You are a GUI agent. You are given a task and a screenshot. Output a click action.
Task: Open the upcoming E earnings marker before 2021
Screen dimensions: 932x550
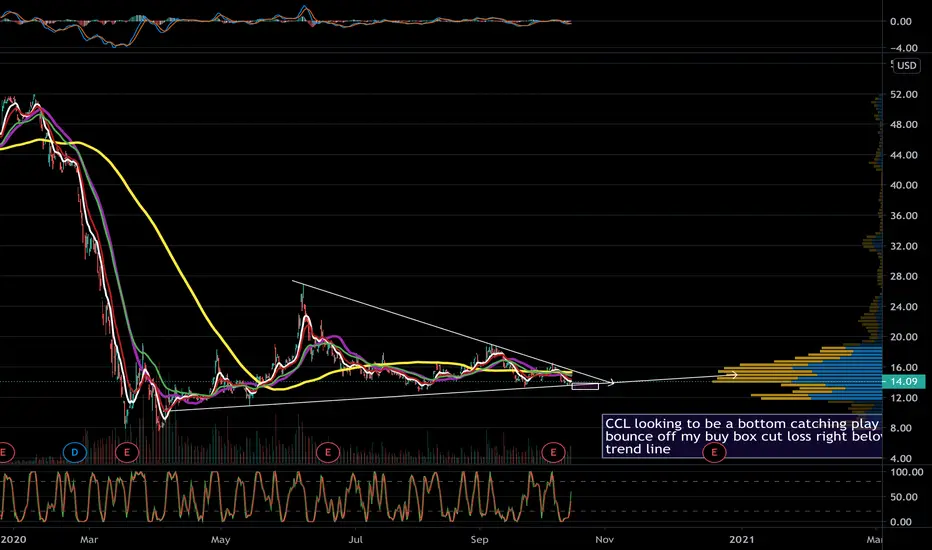coord(714,452)
